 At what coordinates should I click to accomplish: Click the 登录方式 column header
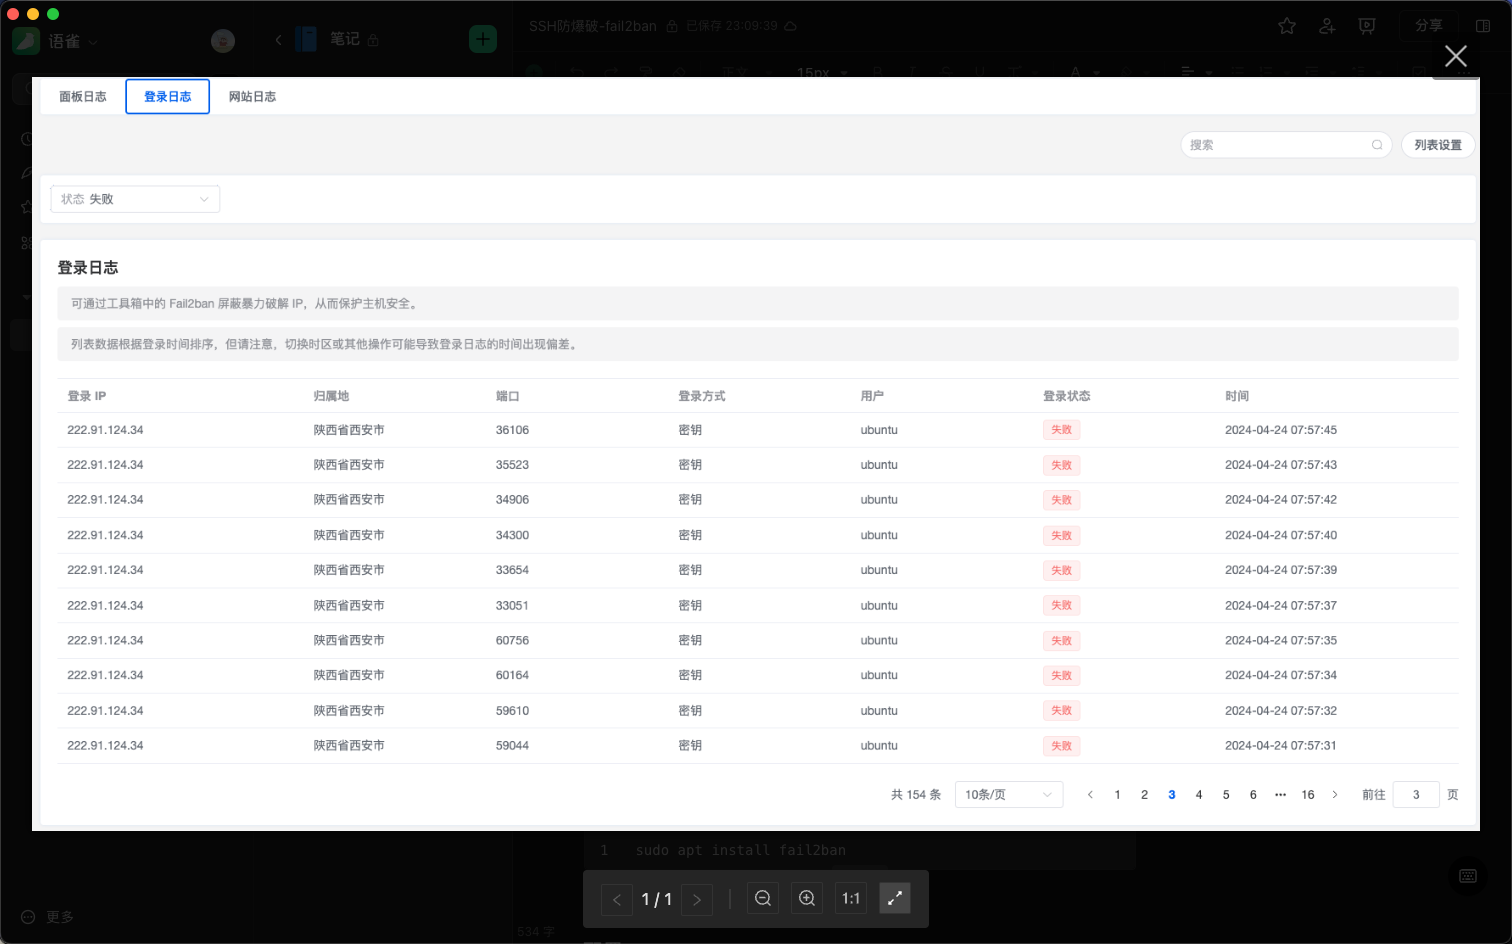pyautogui.click(x=702, y=396)
